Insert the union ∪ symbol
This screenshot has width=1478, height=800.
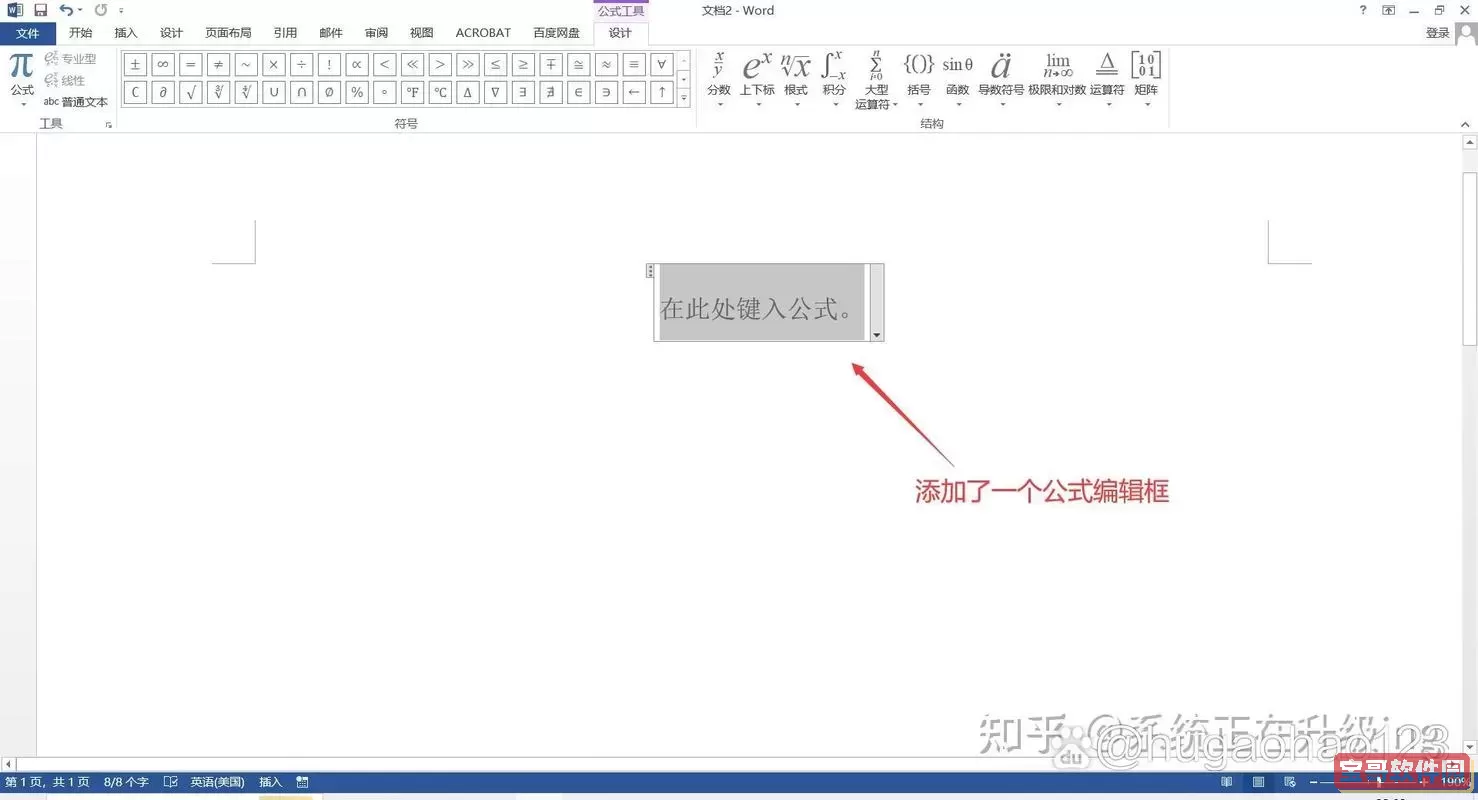tap(273, 93)
